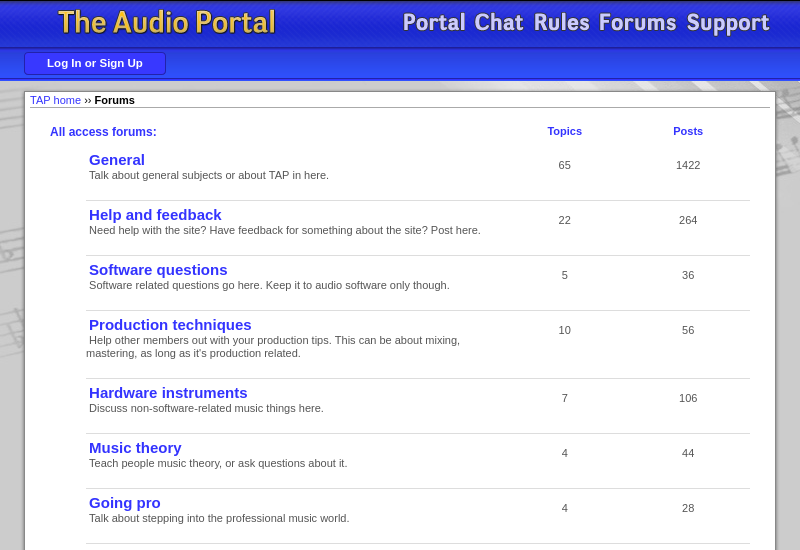The image size is (800, 550).
Task: Open the Help and feedback forum
Action: click(155, 215)
